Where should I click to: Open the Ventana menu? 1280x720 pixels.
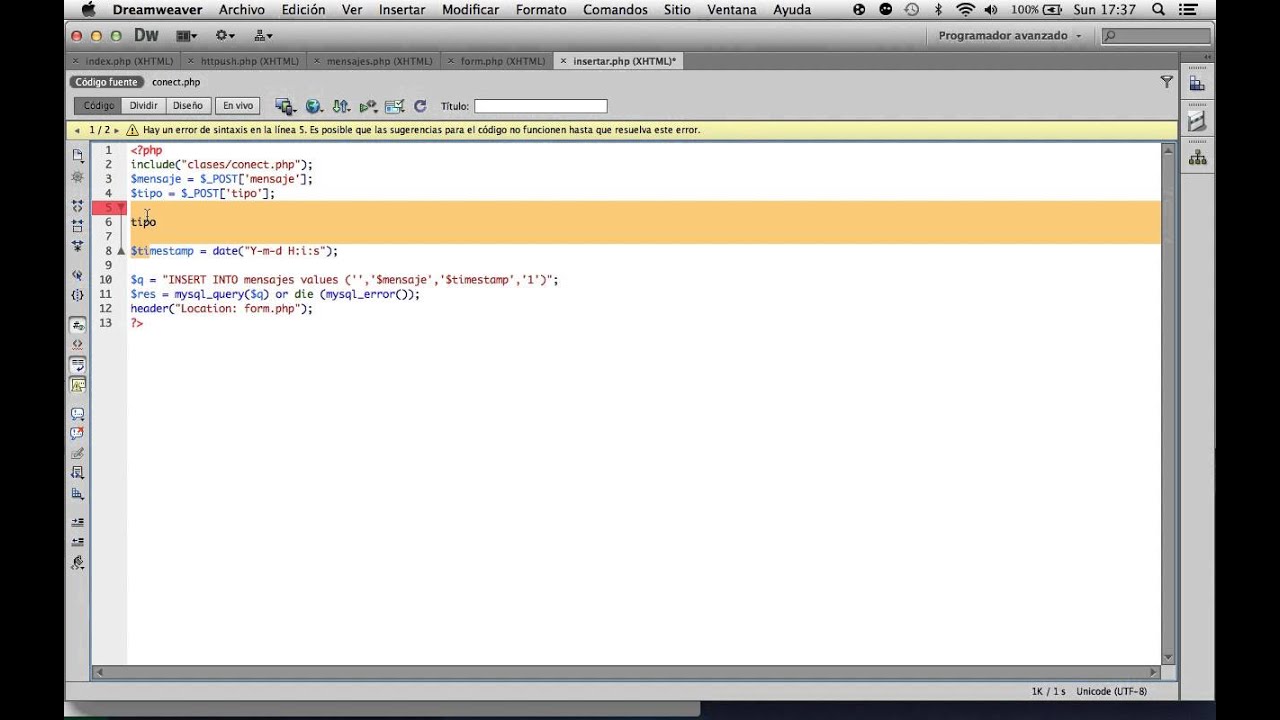[732, 10]
